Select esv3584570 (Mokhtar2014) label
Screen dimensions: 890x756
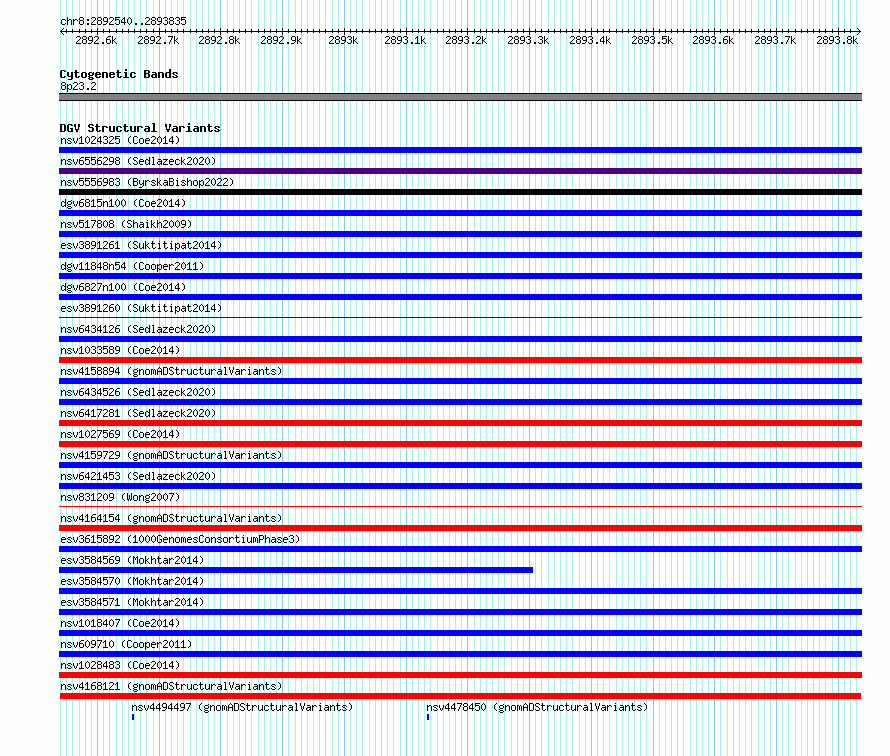tap(132, 581)
